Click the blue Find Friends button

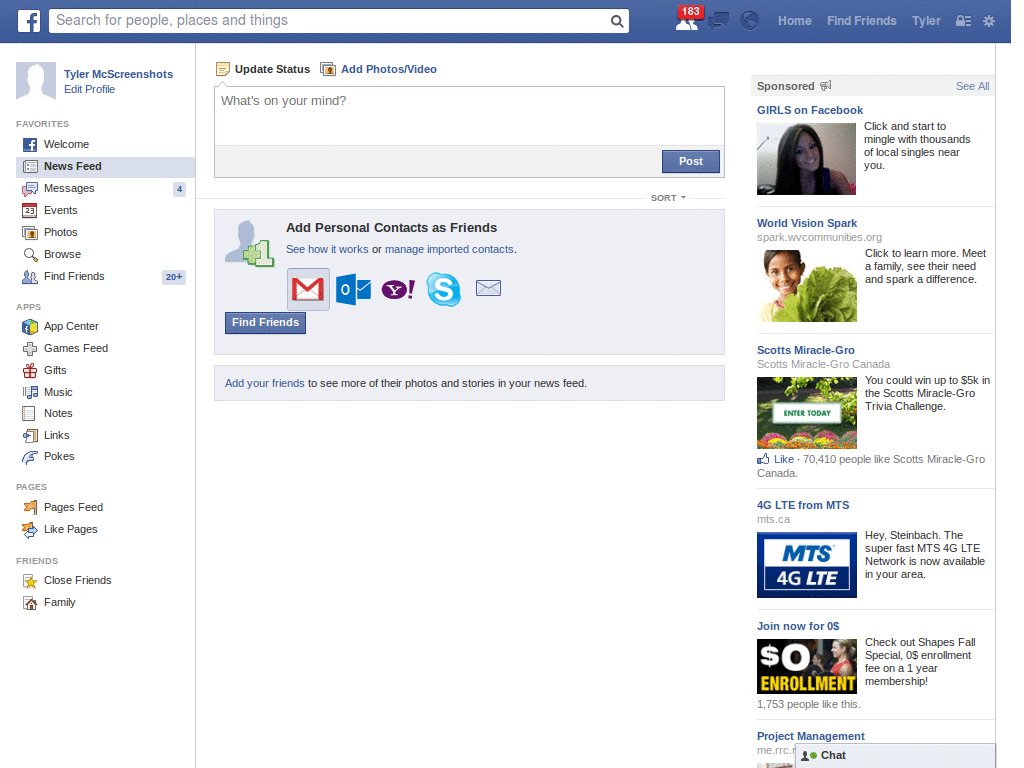[x=265, y=323]
